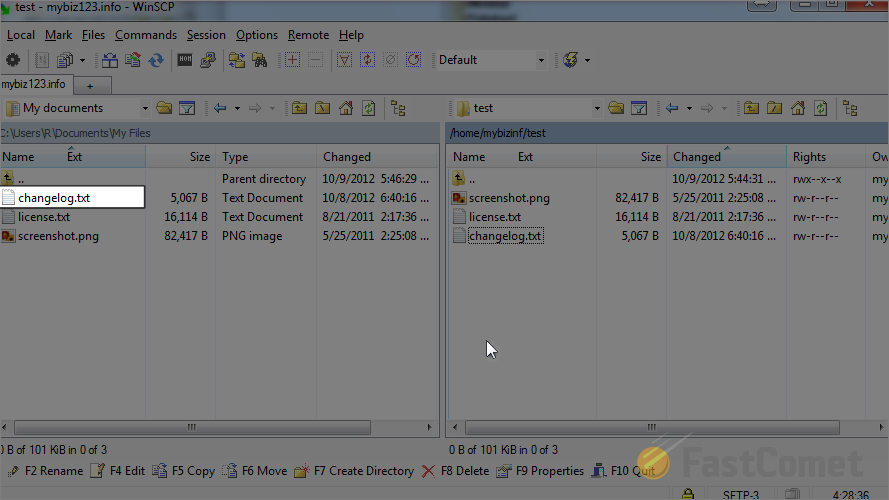Switch to the mybiz123.info session tab
This screenshot has width=889, height=500.
point(36,84)
